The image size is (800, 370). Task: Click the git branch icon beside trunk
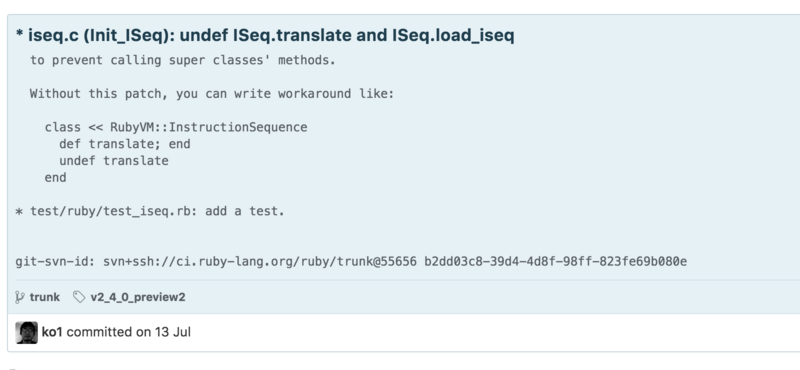pos(19,297)
